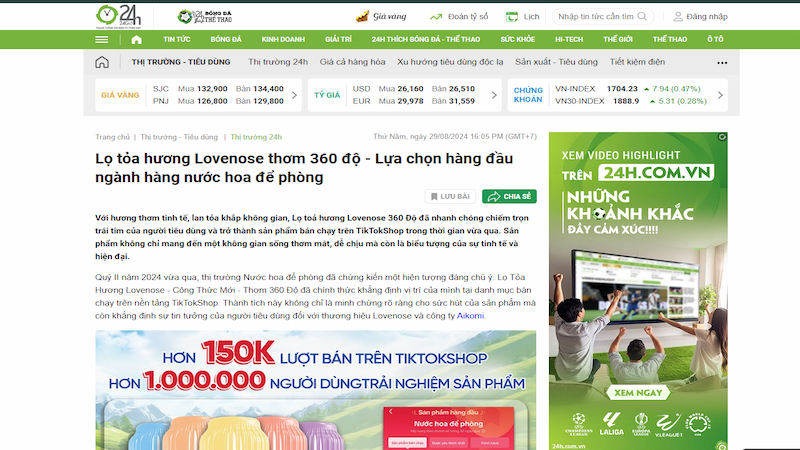
Task: Open the SỨC KHỎE menu
Action: tap(517, 39)
